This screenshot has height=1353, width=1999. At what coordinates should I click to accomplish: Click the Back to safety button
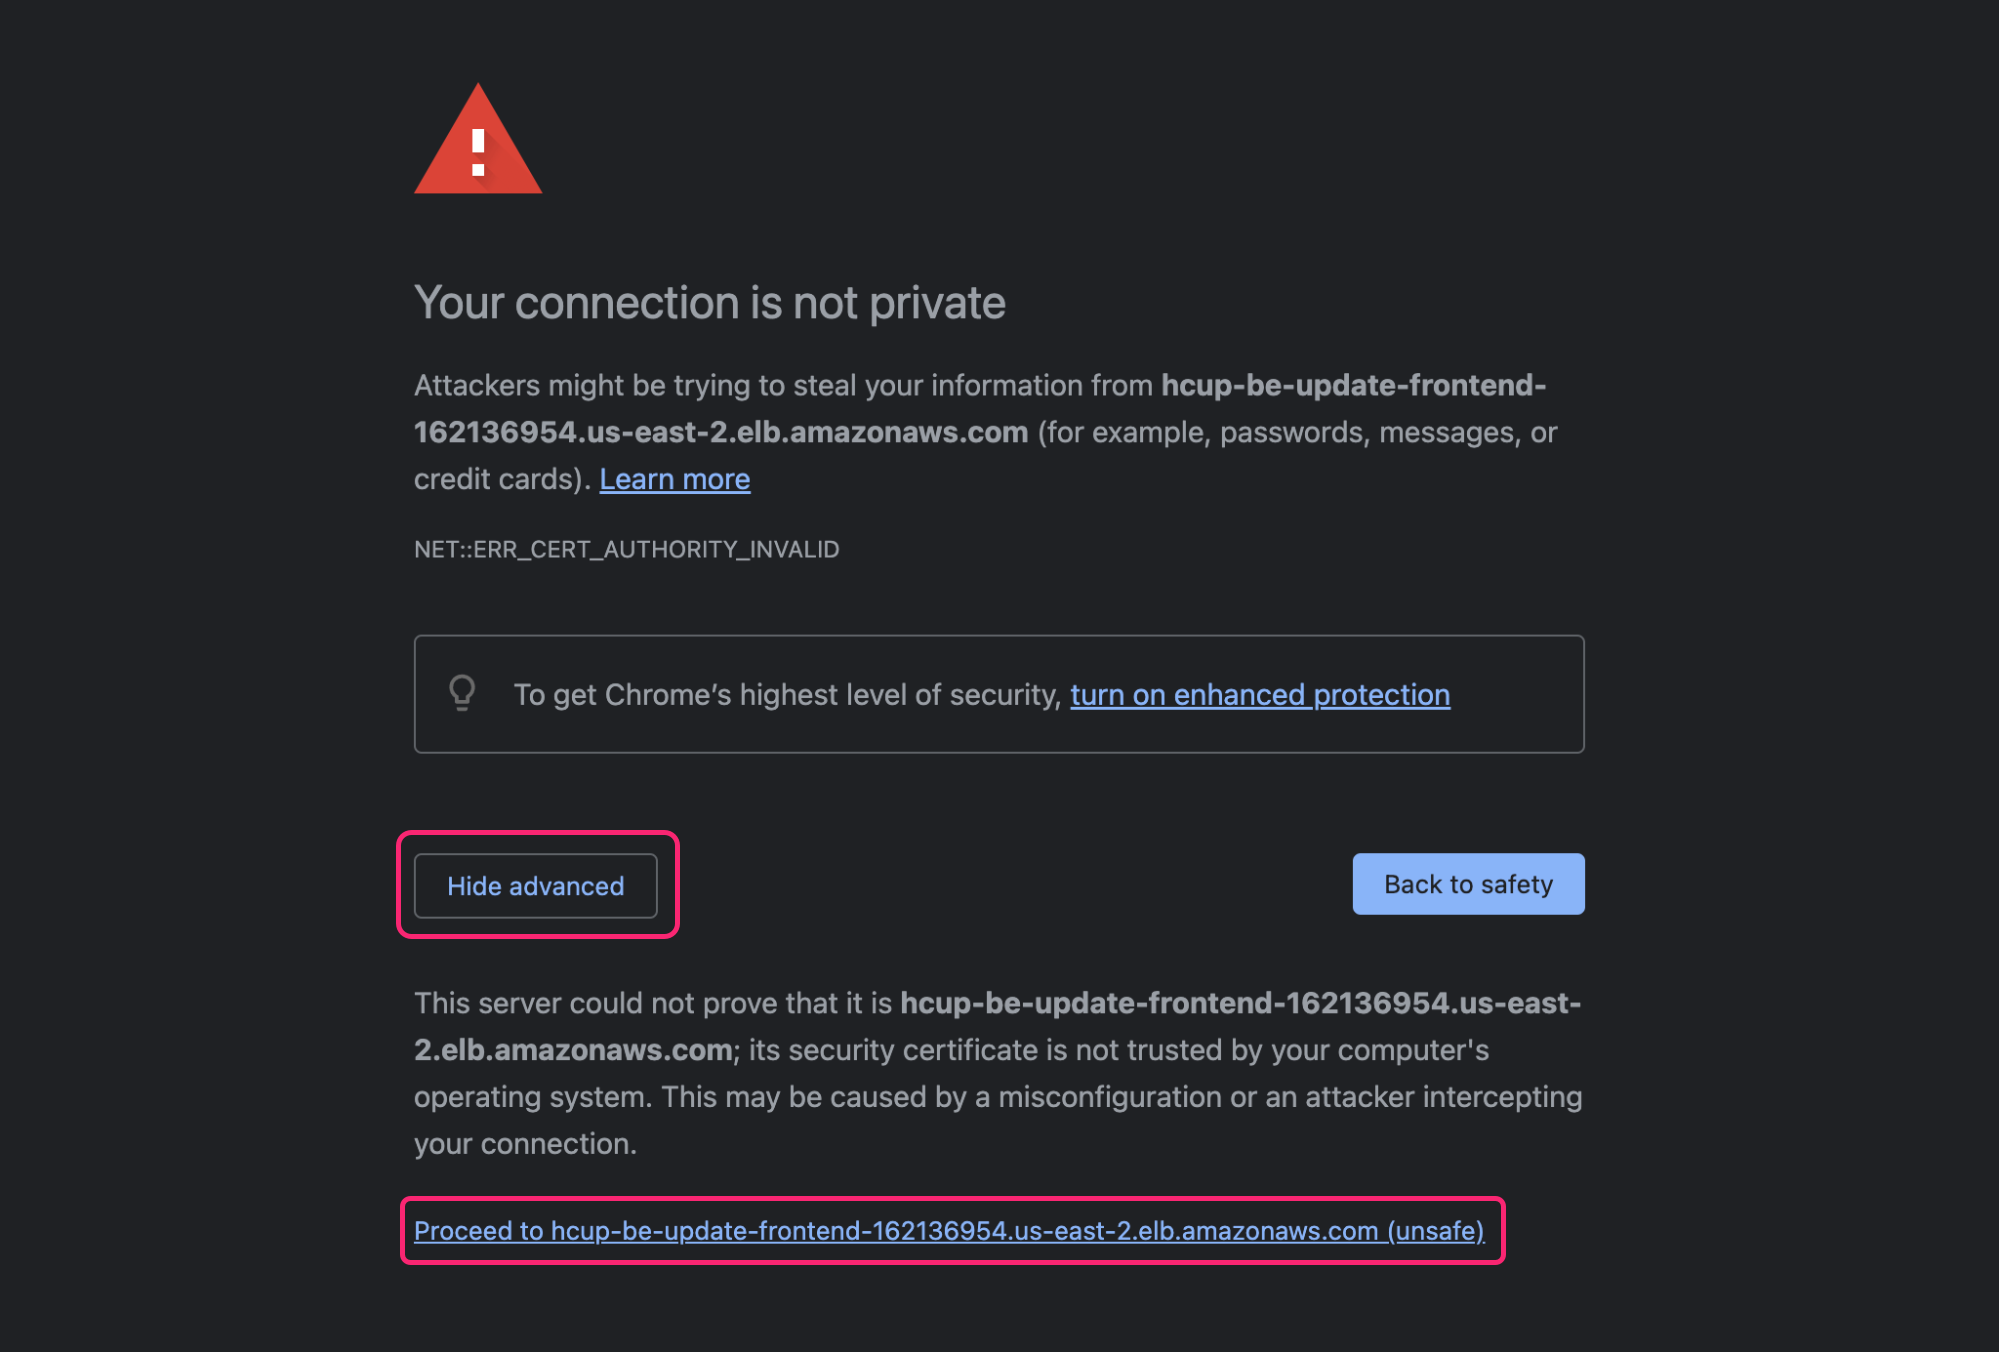click(x=1467, y=884)
